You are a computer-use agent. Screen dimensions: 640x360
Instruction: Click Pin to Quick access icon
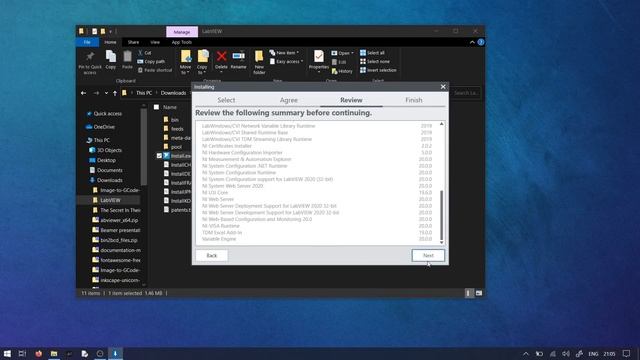pyautogui.click(x=90, y=62)
